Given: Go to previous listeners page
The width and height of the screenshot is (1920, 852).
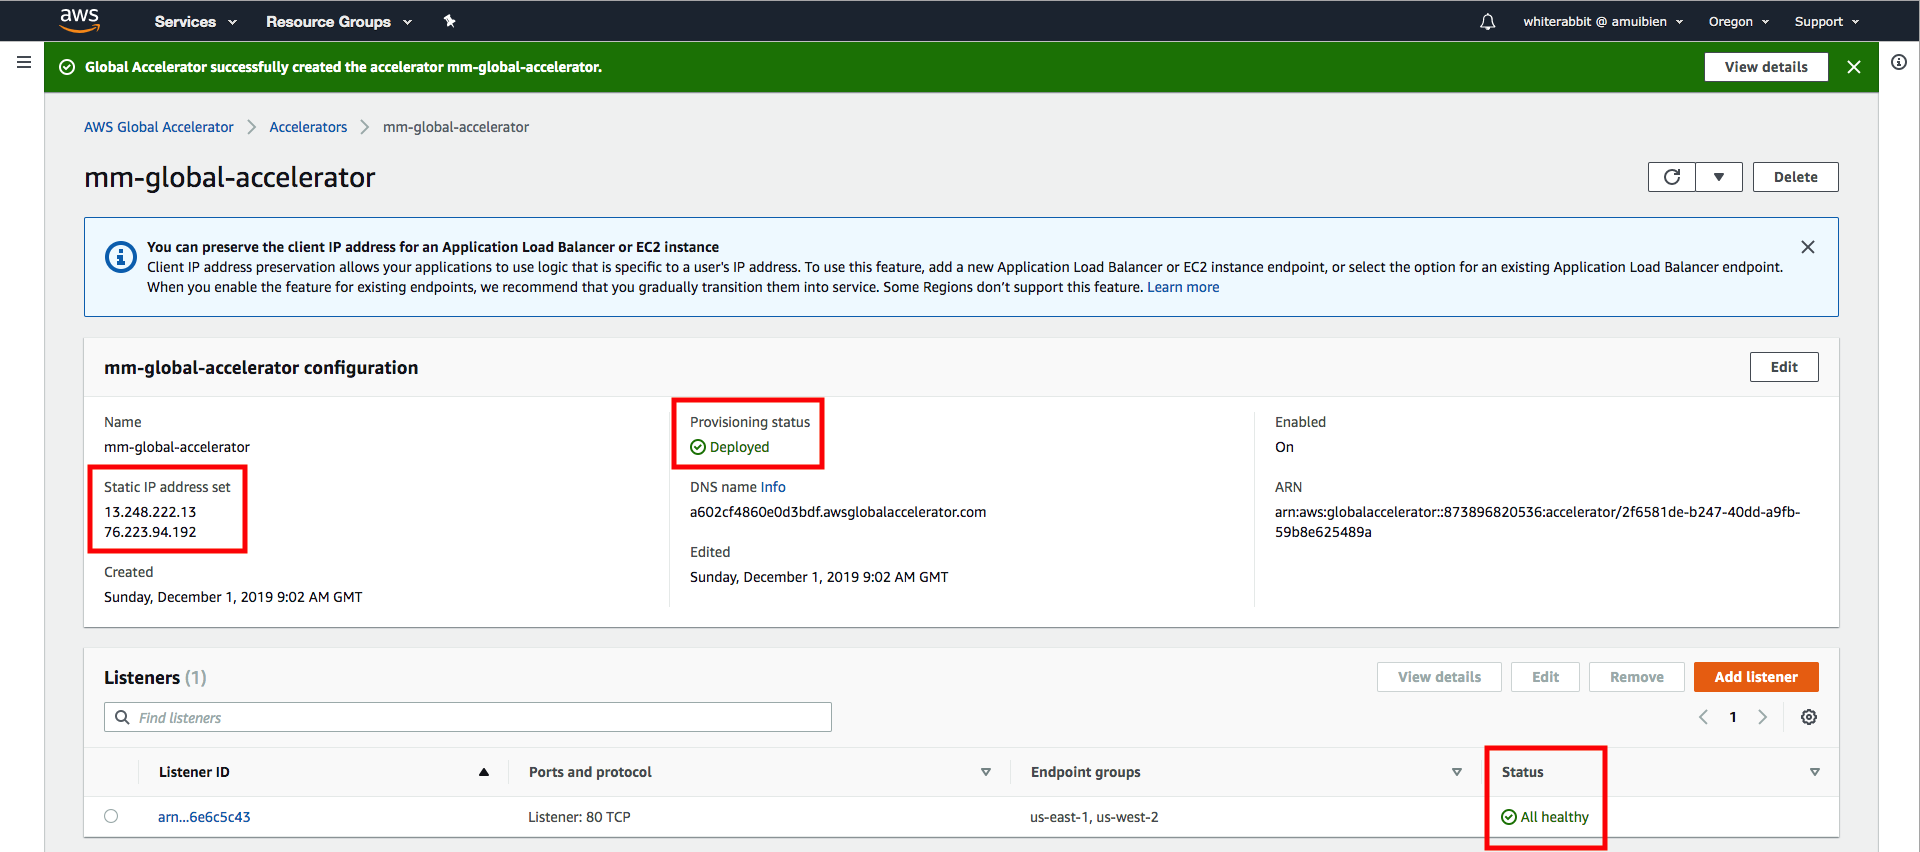Looking at the screenshot, I should [1703, 717].
